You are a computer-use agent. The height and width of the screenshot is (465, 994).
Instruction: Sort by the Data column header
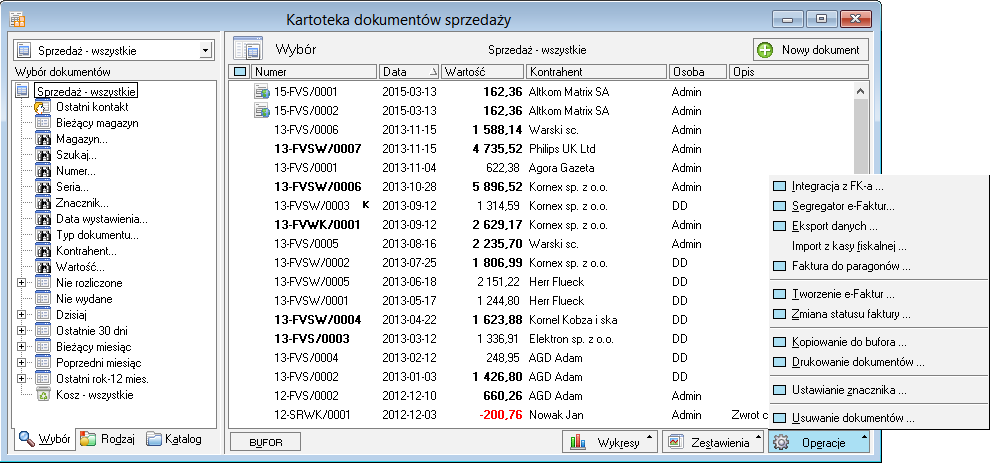click(x=409, y=72)
